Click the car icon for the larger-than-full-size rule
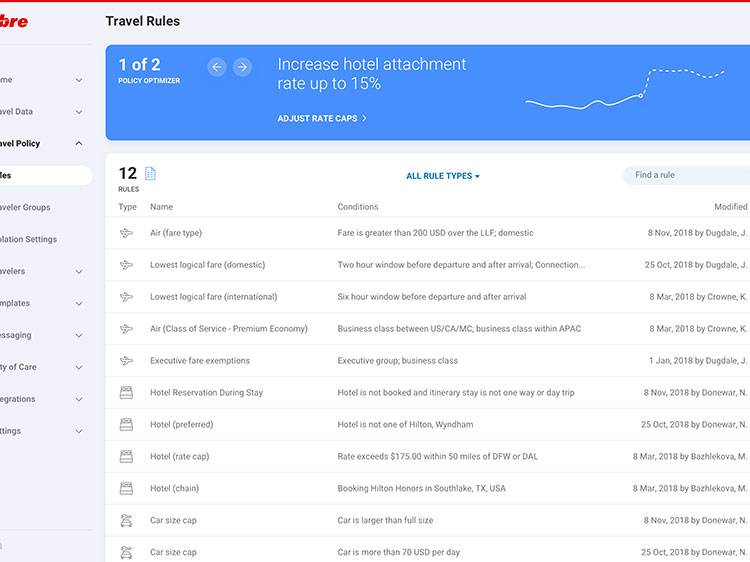Viewport: 750px width, 562px height. click(126, 521)
